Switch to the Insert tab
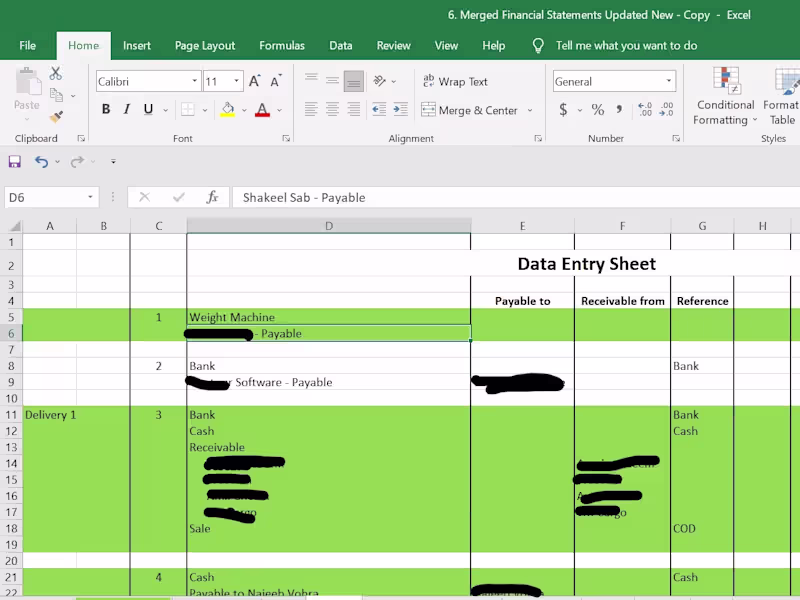The height and width of the screenshot is (600, 800). (137, 45)
